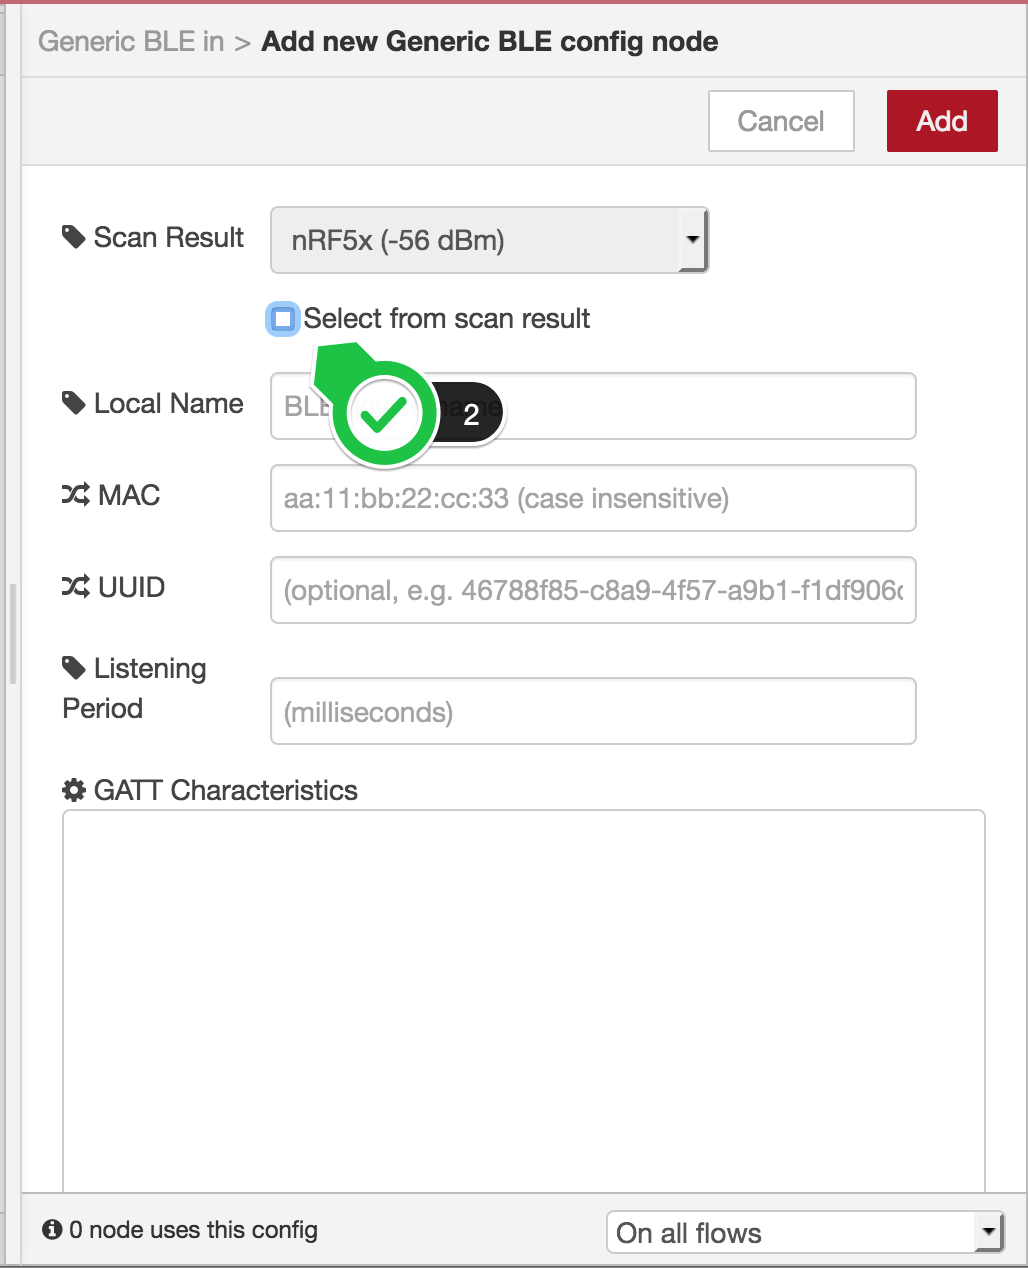Screen dimensions: 1028x1268
Task: Focus the Listening Period milliseconds field
Action: point(593,711)
